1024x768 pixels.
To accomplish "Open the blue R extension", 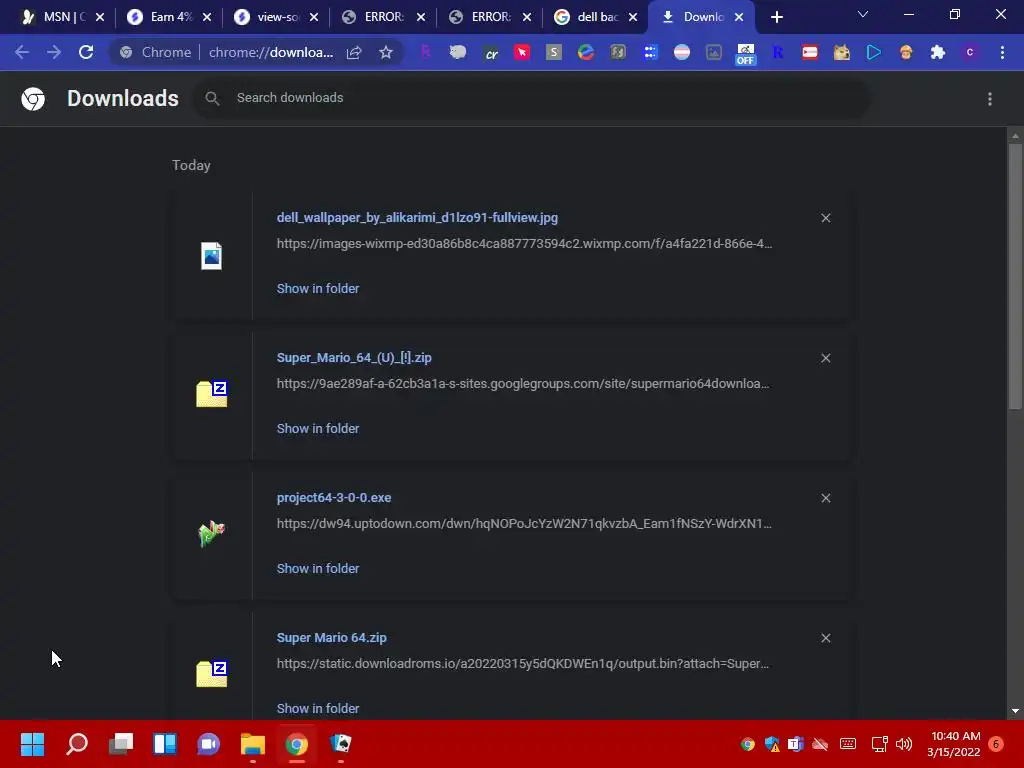I will (x=777, y=52).
